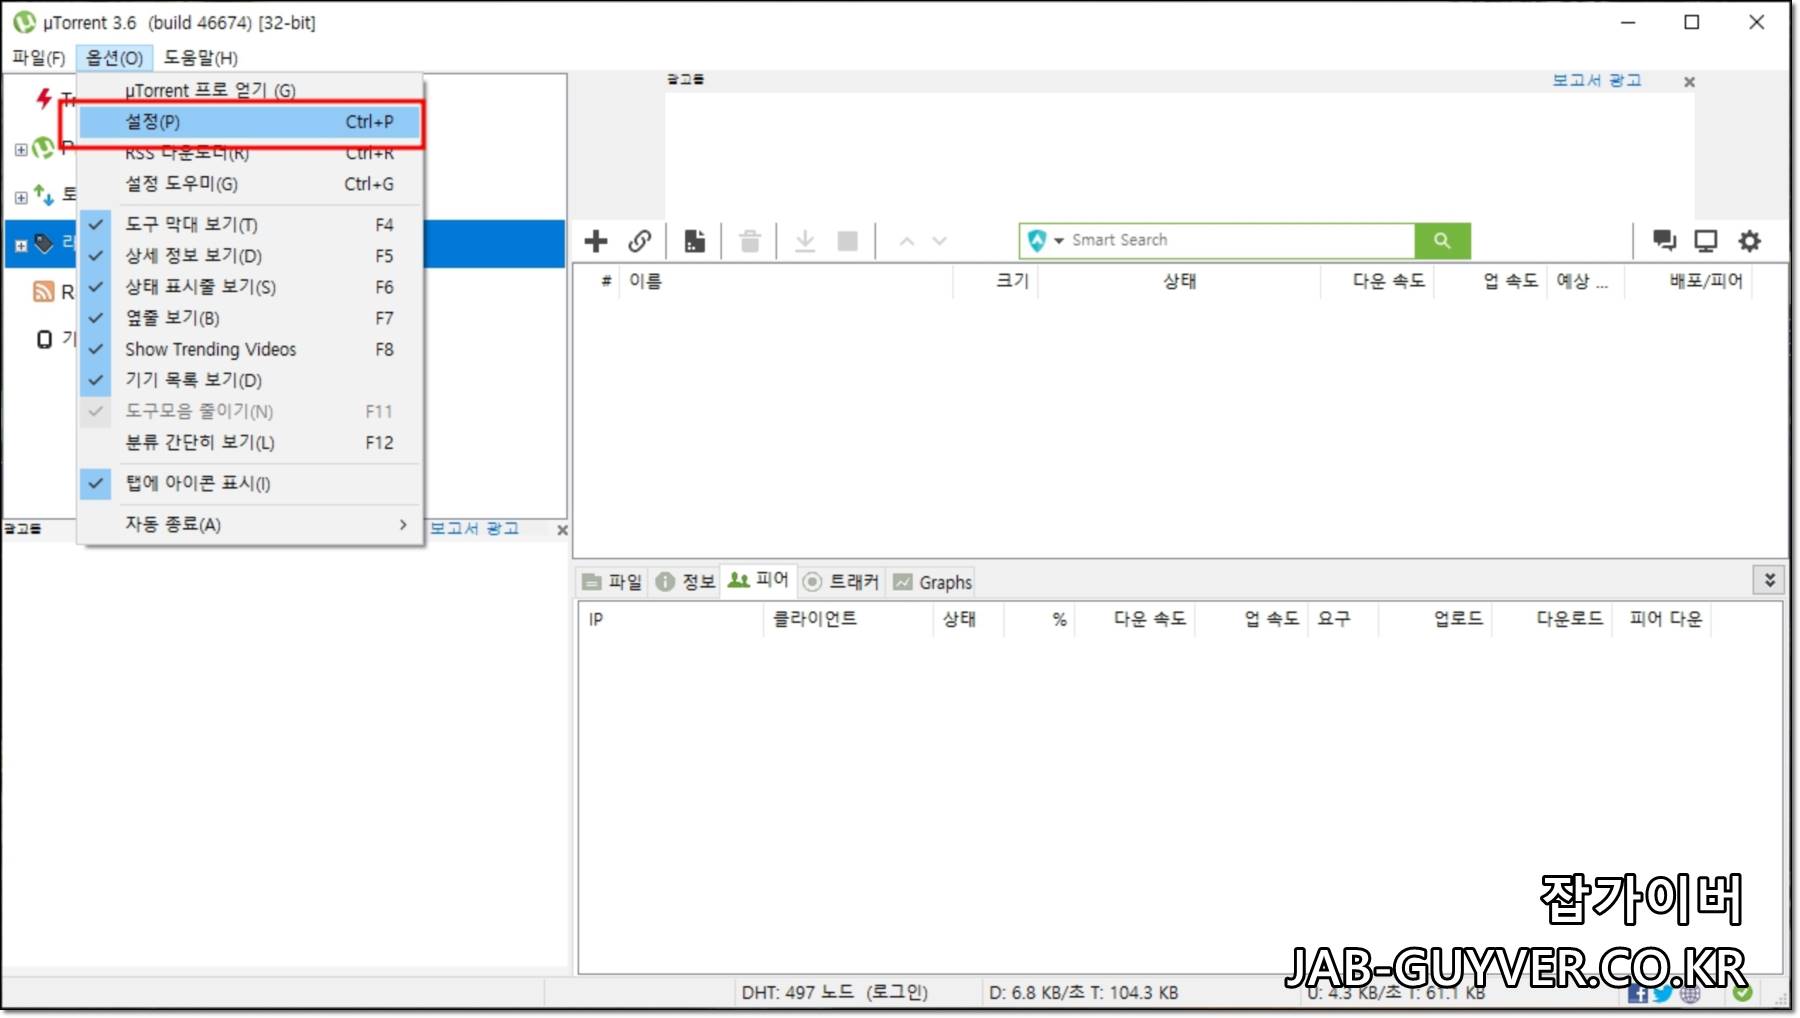The image size is (1800, 1018).
Task: Toggle 기기 목록 보기 option
Action: pyautogui.click(x=250, y=380)
